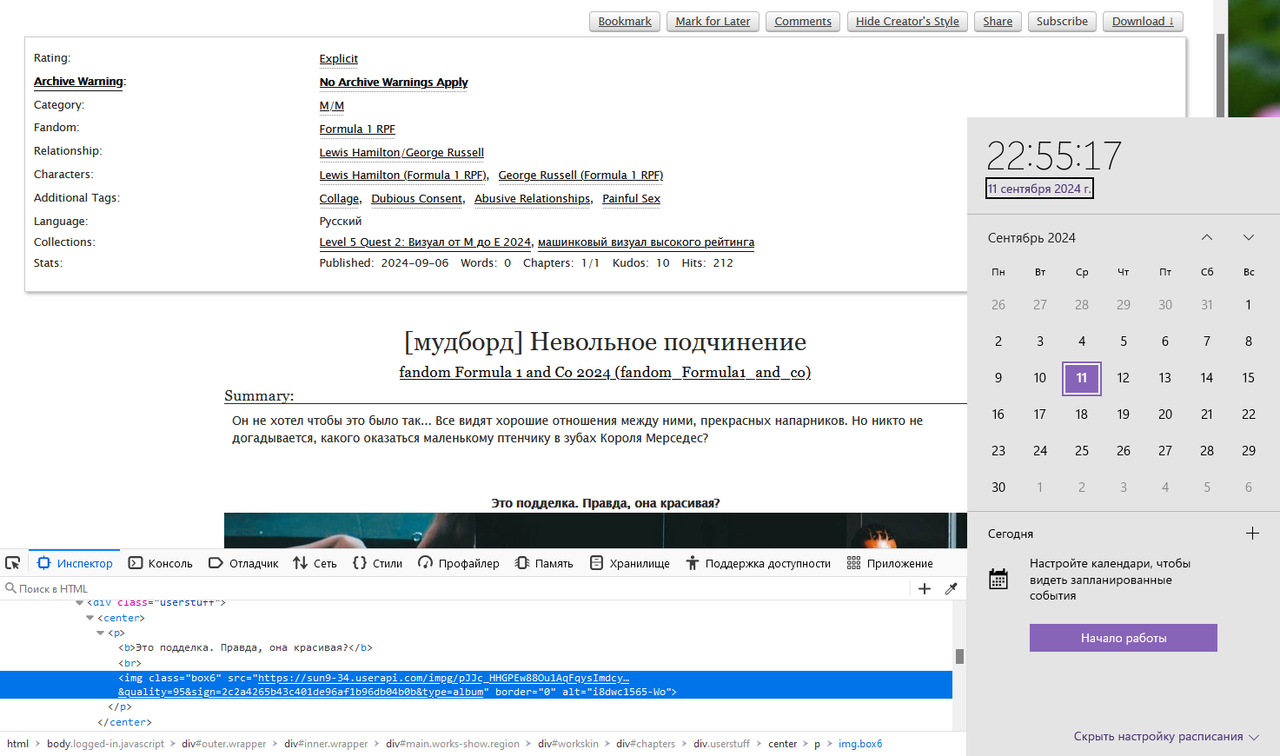Select today, day 11, in calendar
Image resolution: width=1280 pixels, height=756 pixels.
(1082, 378)
